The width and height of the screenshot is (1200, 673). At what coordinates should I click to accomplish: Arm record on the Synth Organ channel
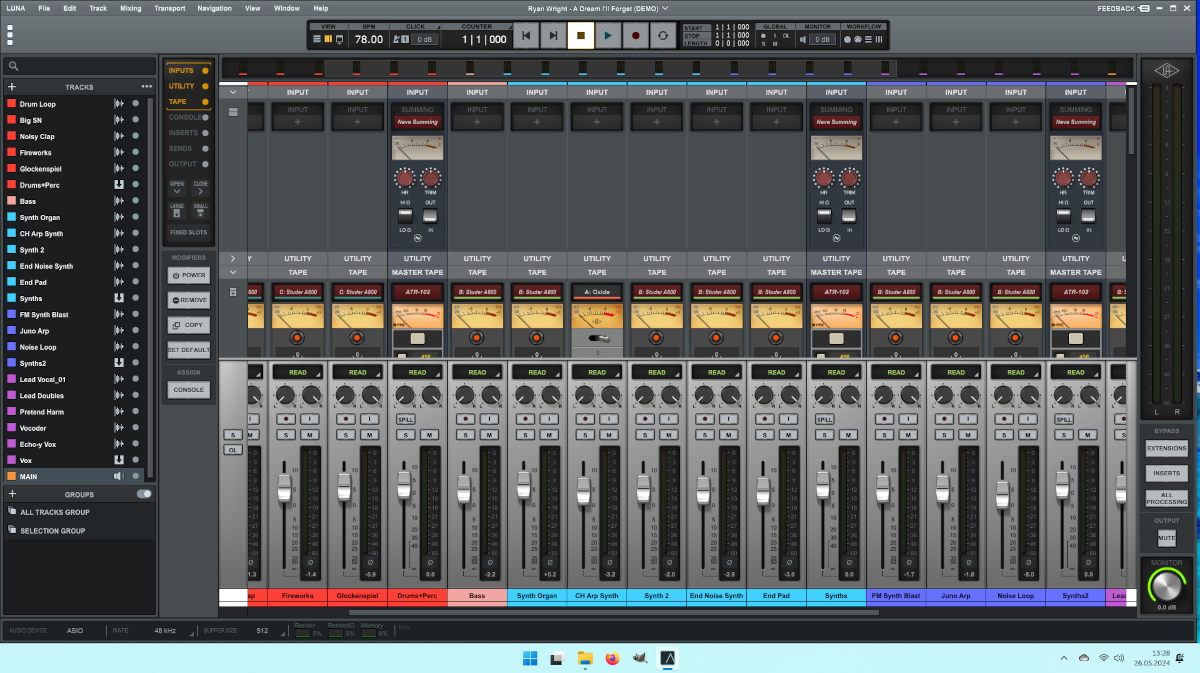tap(525, 418)
